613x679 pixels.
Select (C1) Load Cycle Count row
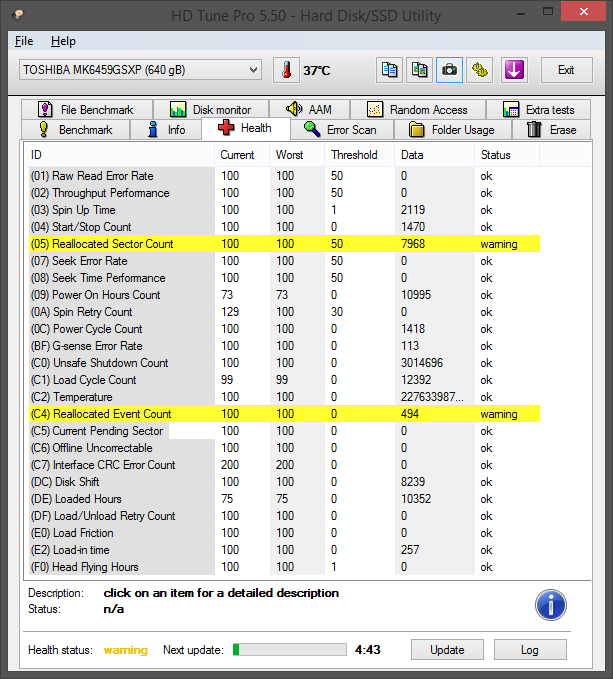(x=284, y=380)
